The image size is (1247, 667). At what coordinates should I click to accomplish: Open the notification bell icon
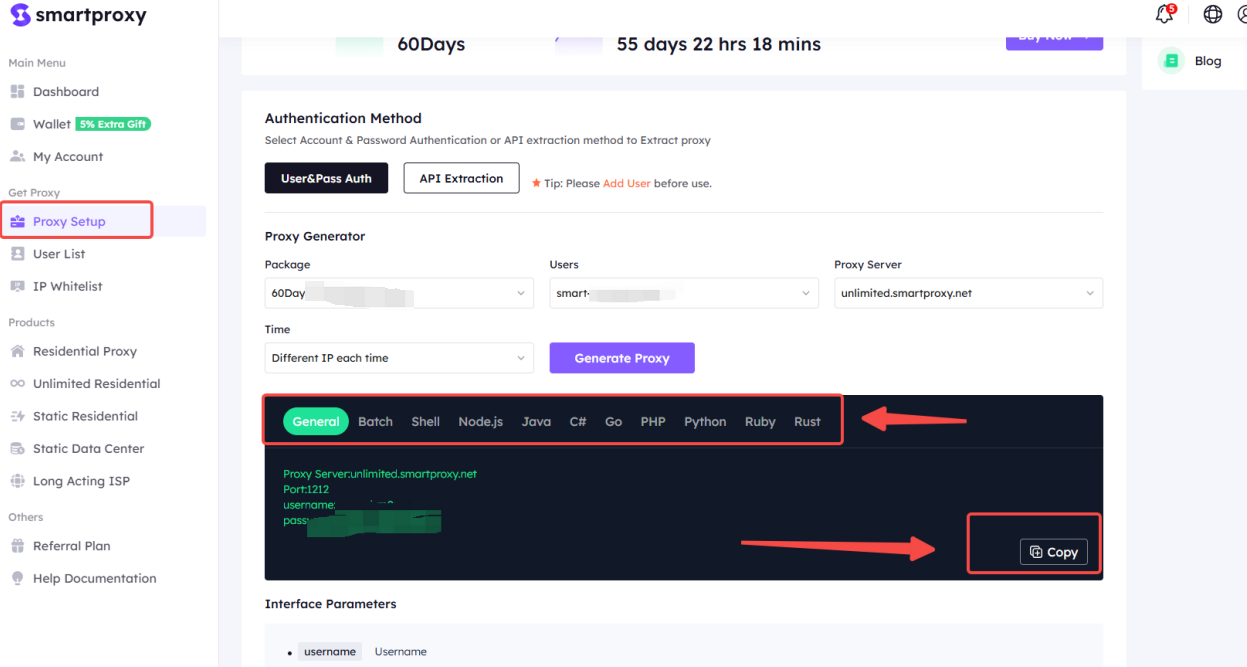[x=1164, y=14]
